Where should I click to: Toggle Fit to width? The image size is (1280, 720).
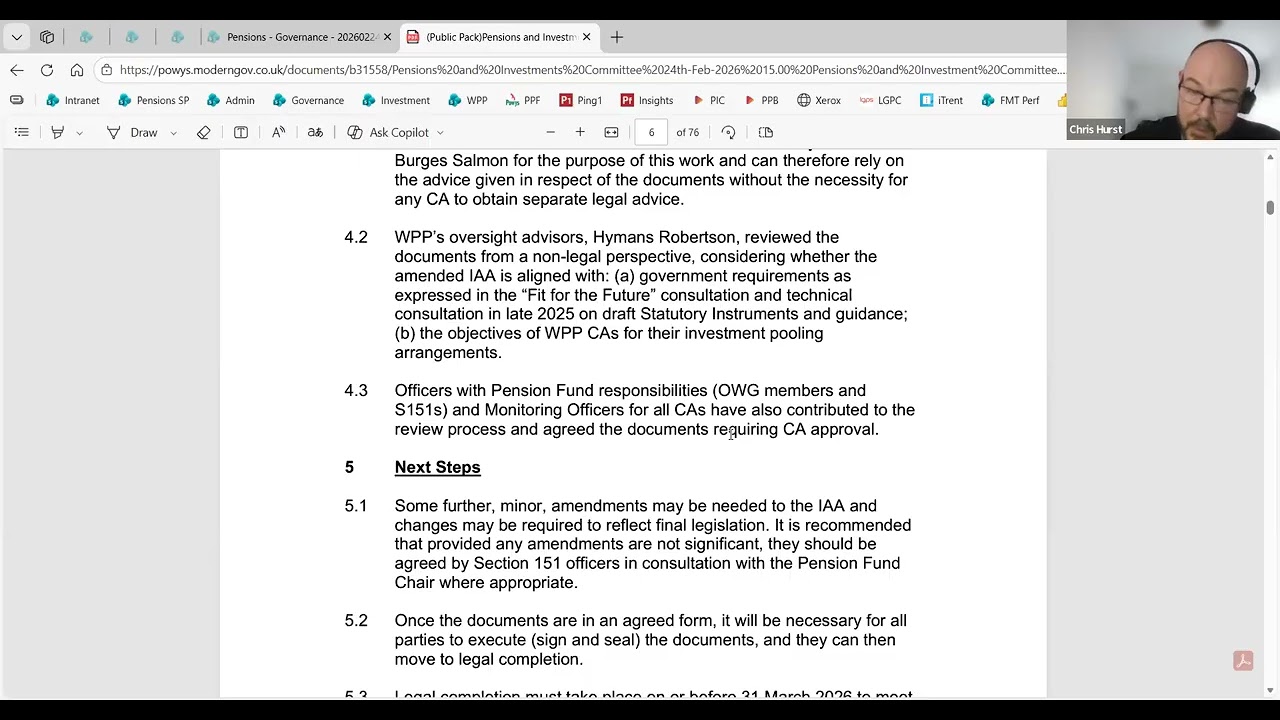coord(612,132)
